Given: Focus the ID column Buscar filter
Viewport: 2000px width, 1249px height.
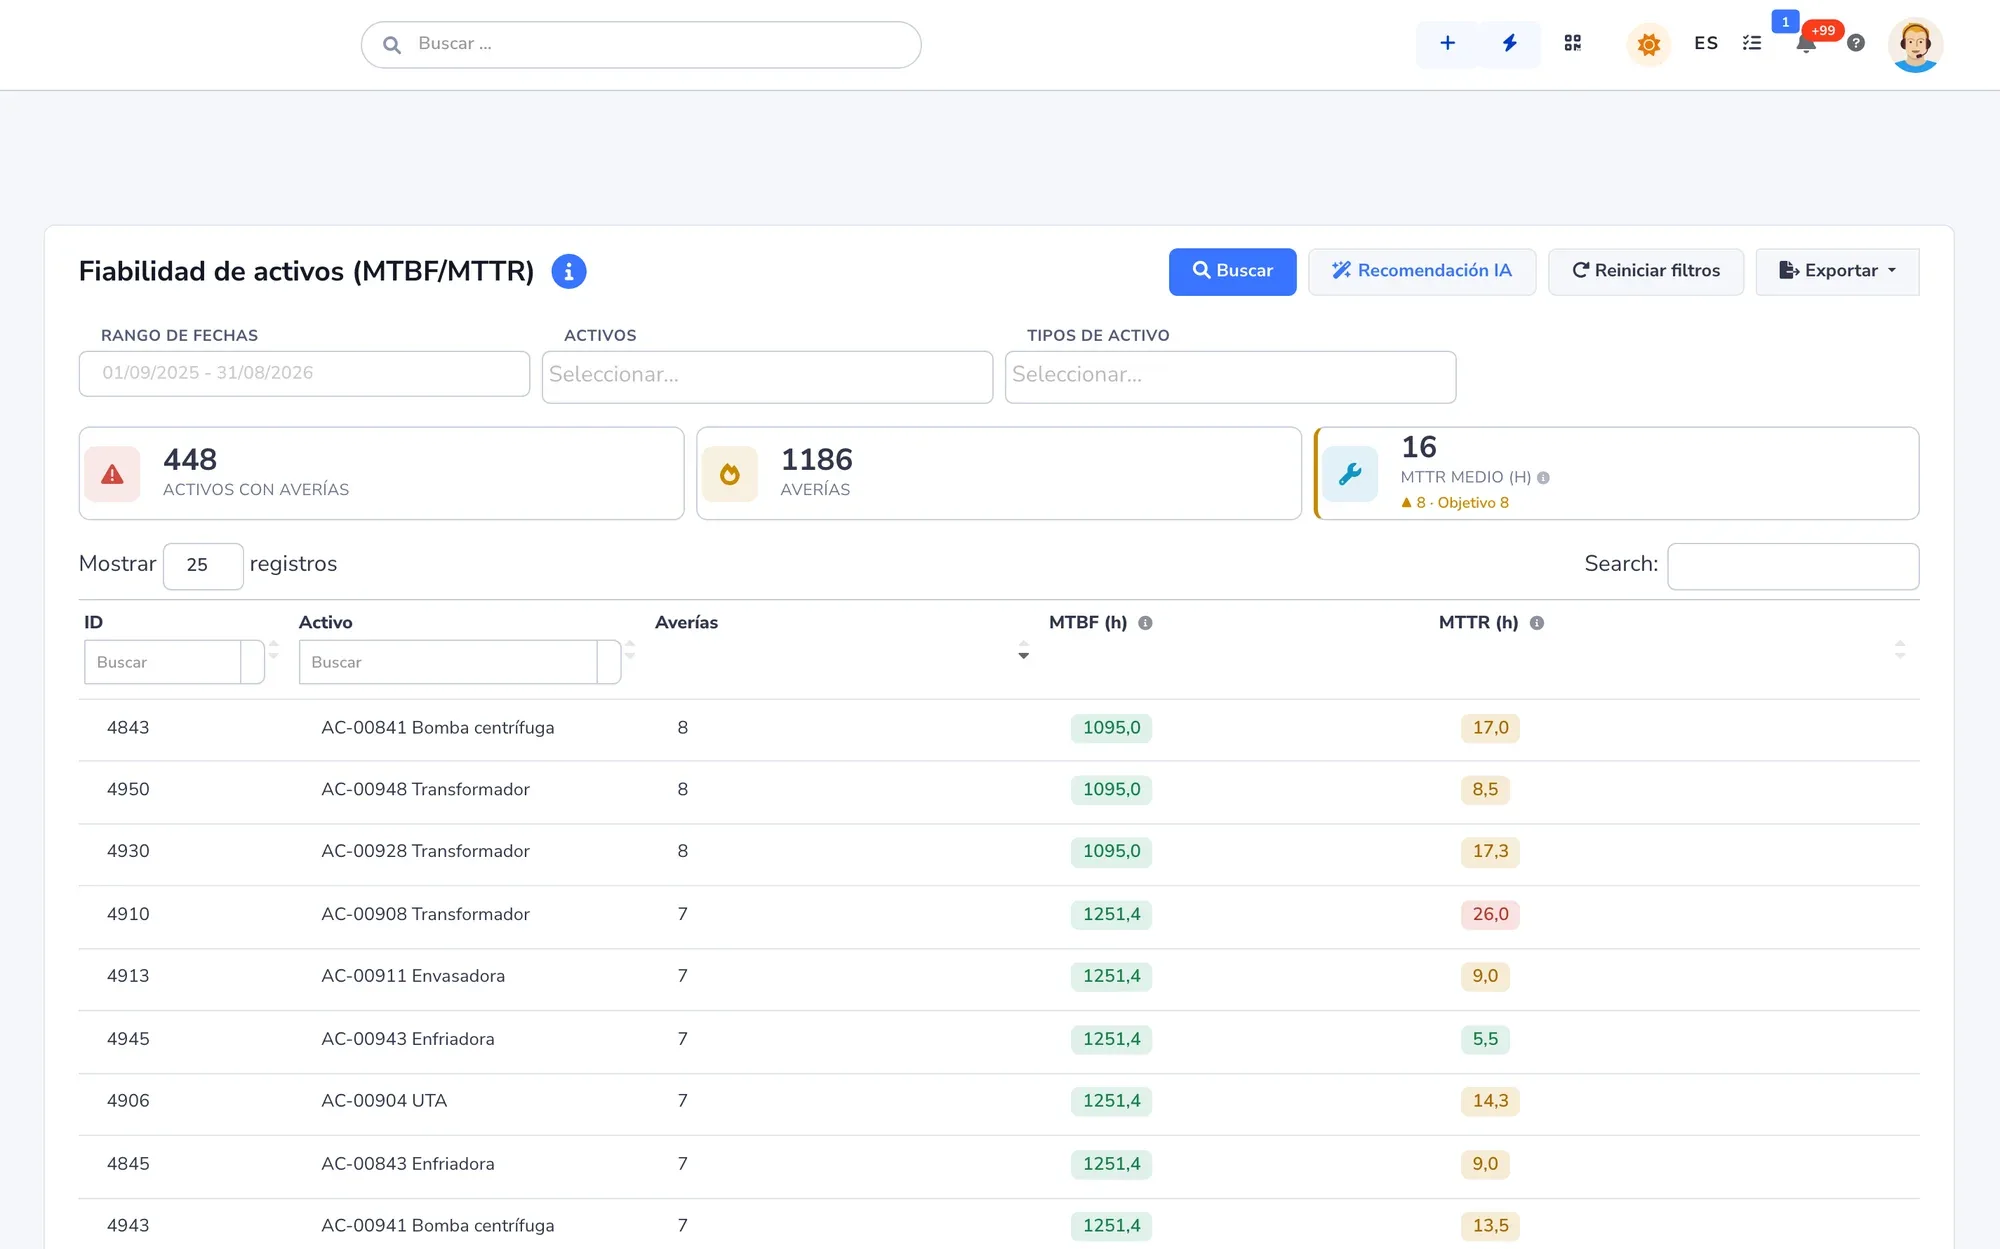Looking at the screenshot, I should [x=162, y=662].
